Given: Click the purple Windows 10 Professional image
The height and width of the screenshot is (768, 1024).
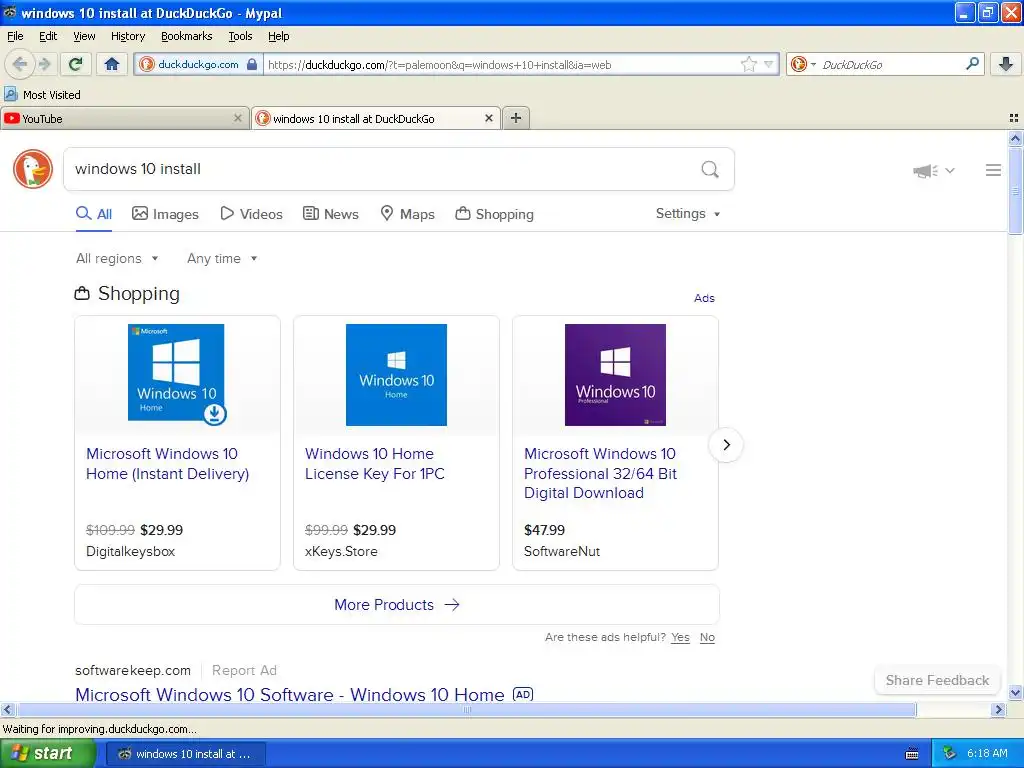Looking at the screenshot, I should (615, 375).
